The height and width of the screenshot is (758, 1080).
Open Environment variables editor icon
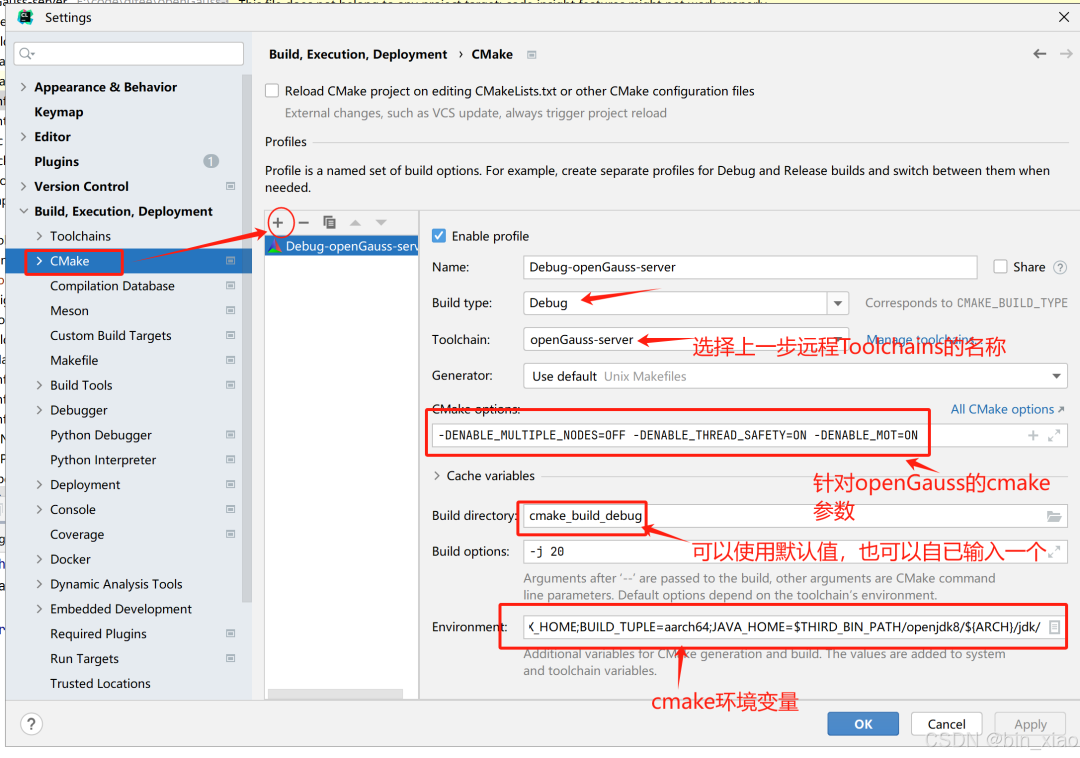click(1054, 627)
